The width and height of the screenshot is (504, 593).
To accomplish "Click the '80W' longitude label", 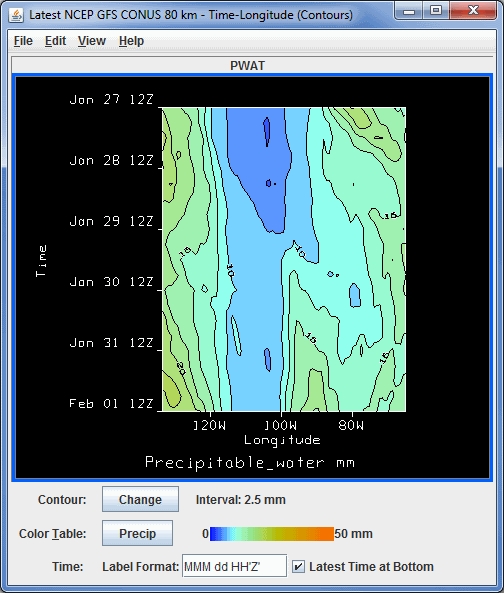I will pos(351,425).
